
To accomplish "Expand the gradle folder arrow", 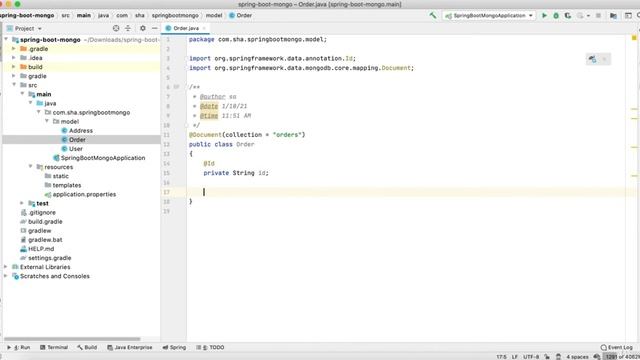I will pos(13,76).
